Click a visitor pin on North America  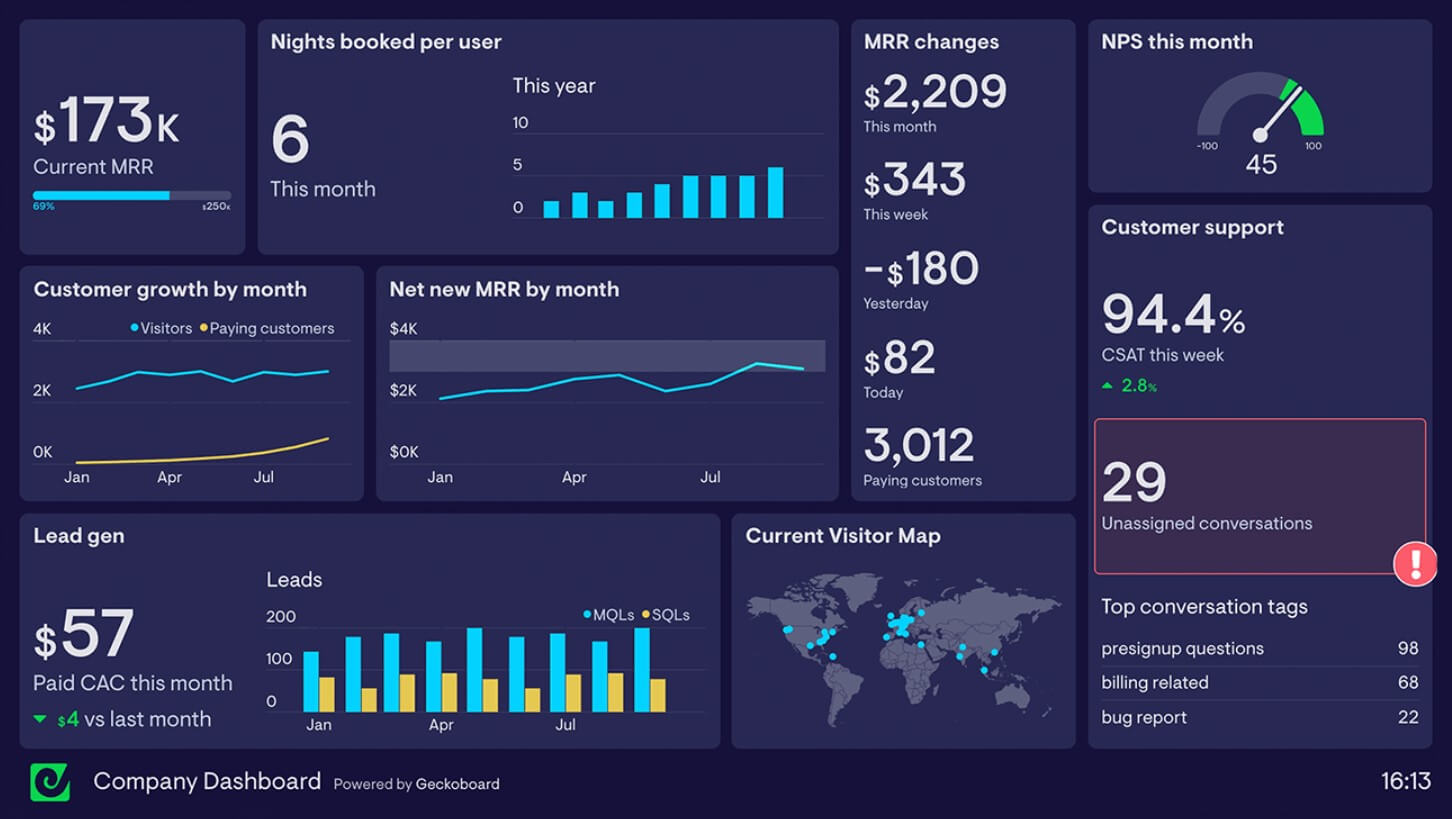click(790, 630)
